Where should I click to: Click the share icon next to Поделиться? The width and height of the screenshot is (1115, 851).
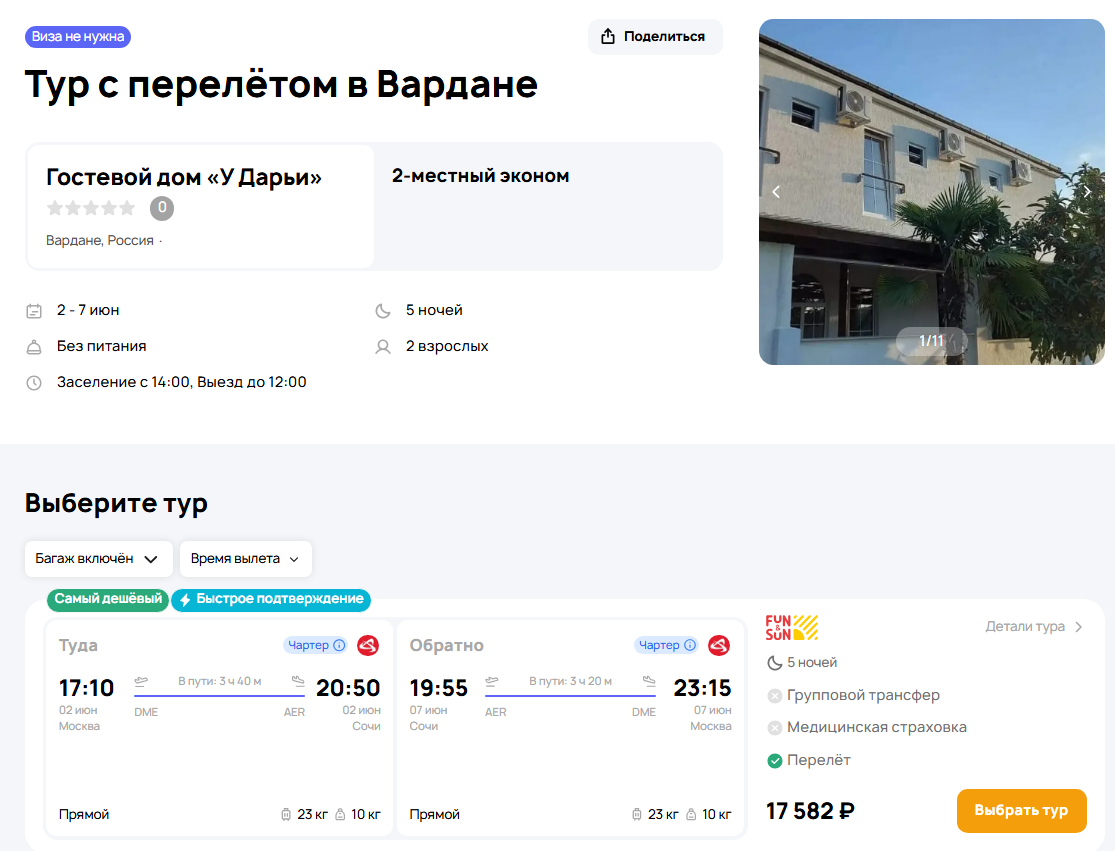pos(607,36)
